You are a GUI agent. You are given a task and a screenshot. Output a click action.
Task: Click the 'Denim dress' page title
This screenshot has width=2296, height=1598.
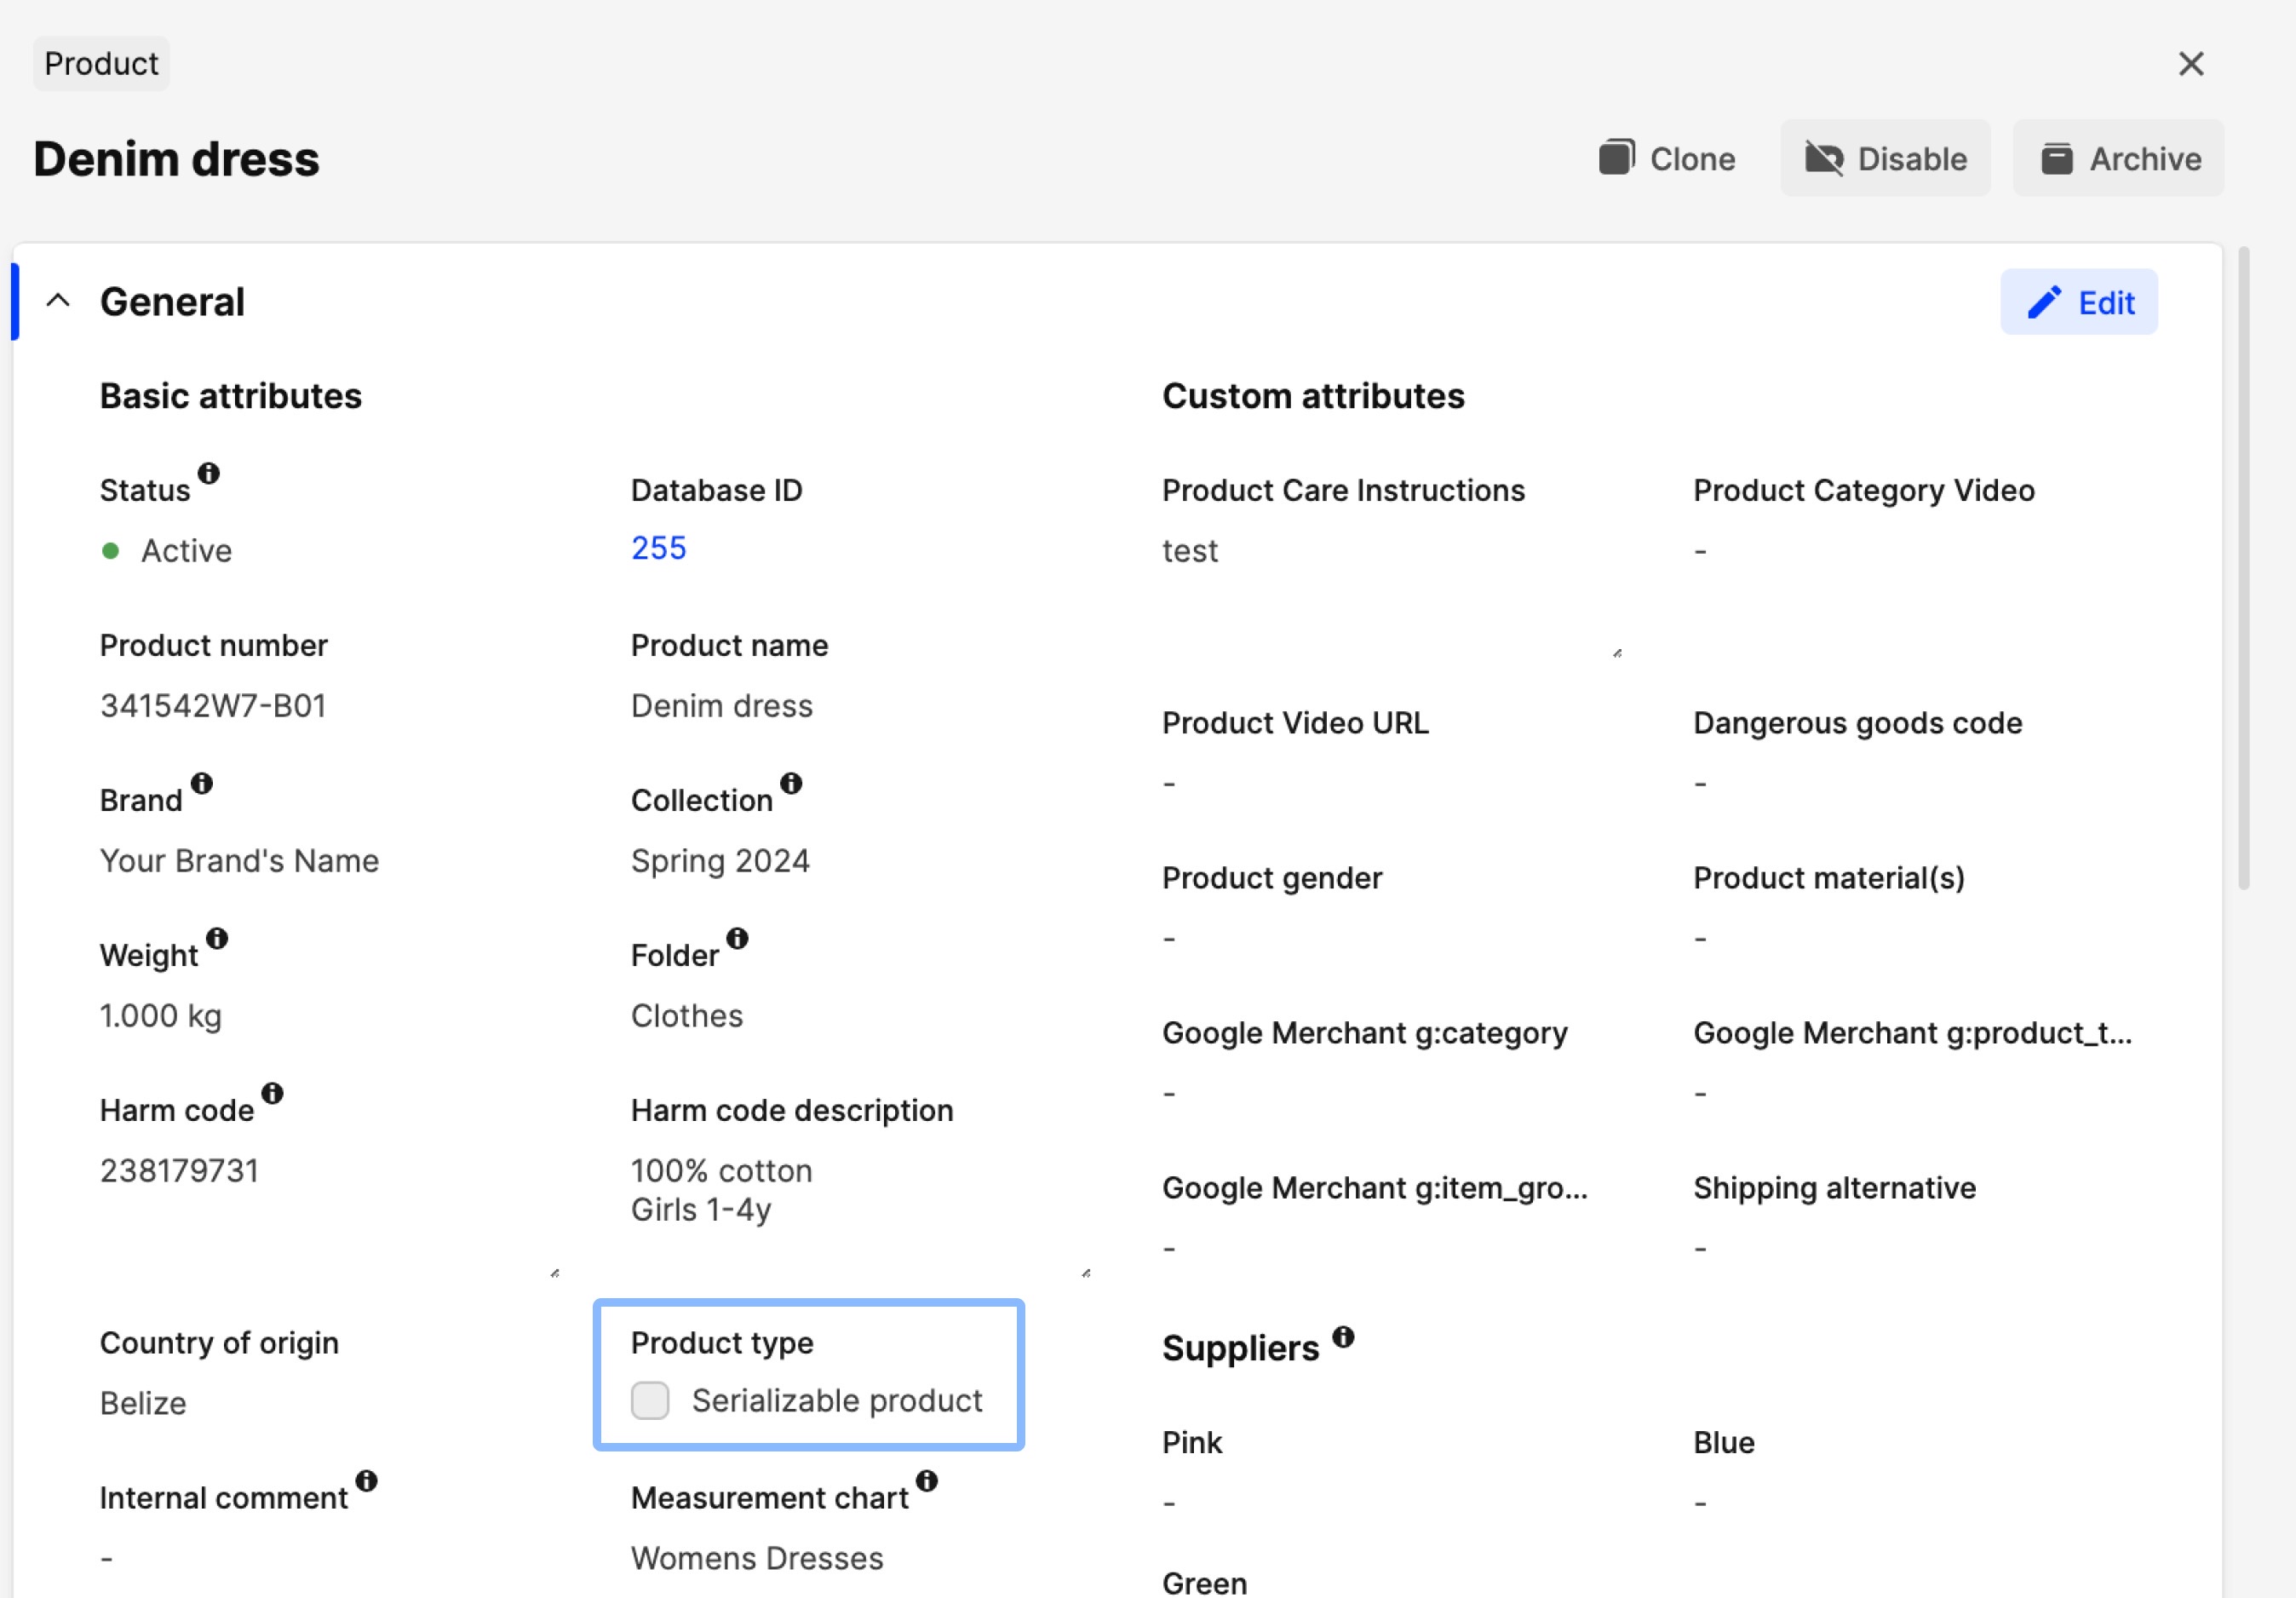176,158
